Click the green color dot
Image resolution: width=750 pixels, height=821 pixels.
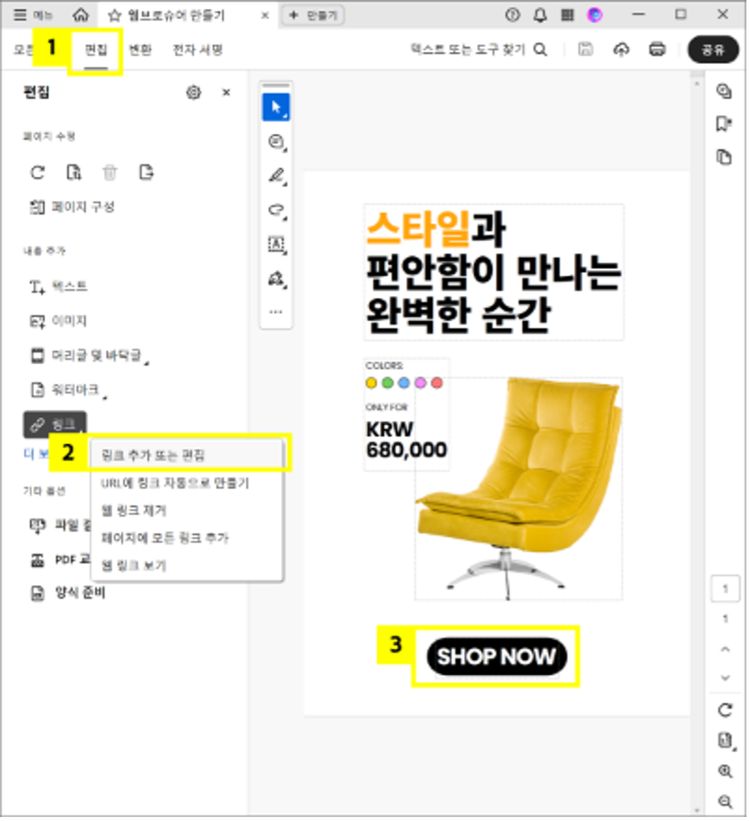[x=388, y=383]
